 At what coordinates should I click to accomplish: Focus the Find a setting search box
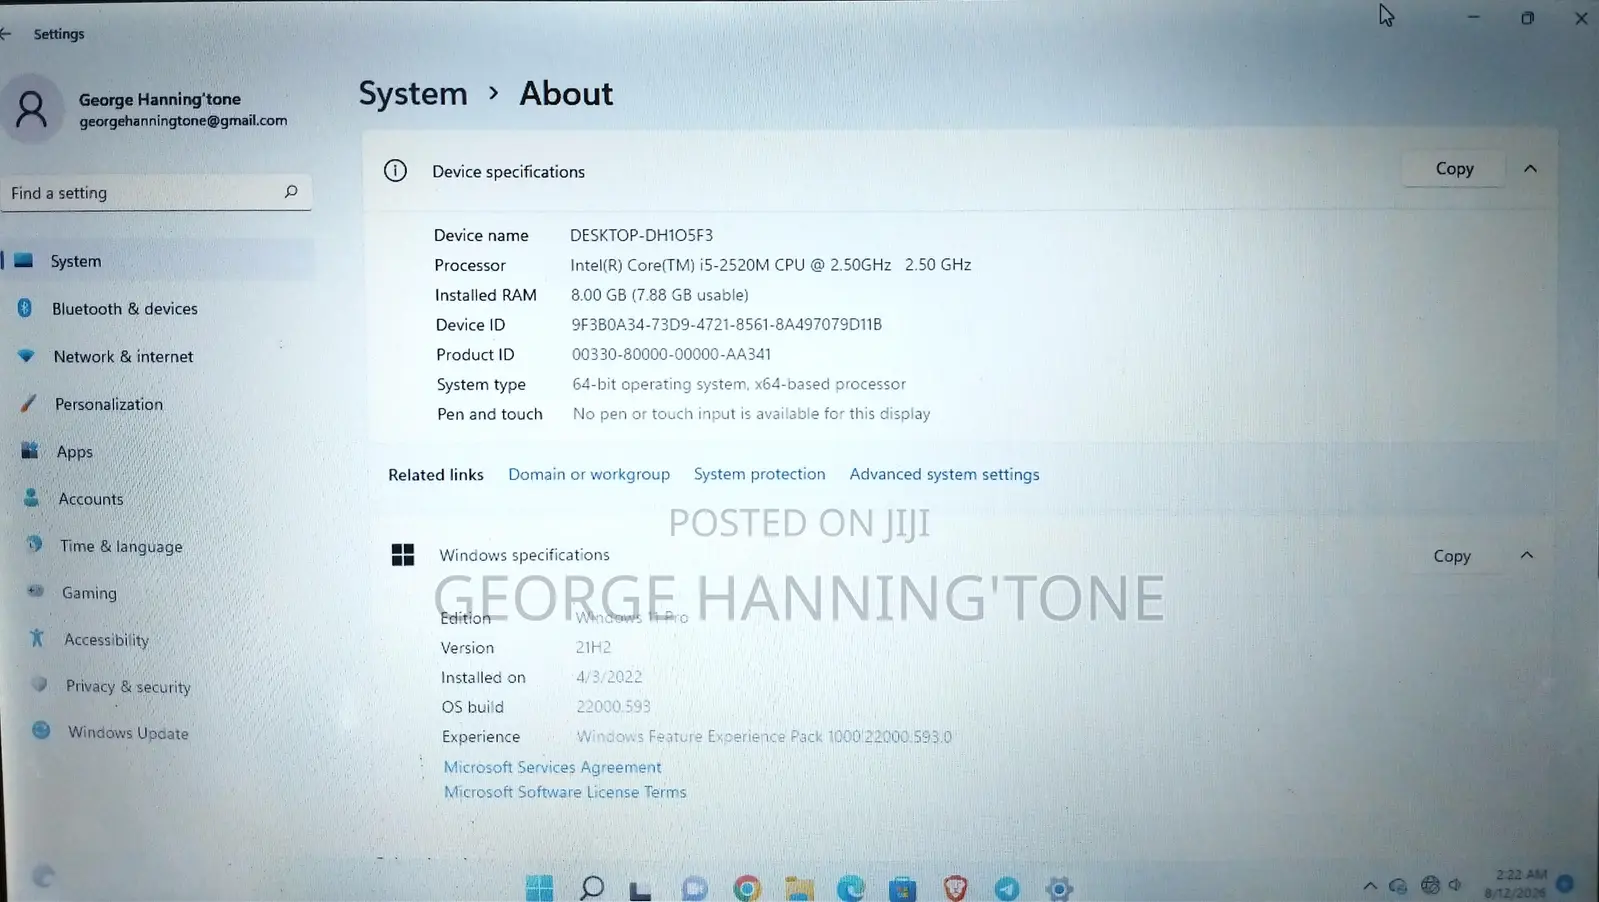click(x=156, y=192)
